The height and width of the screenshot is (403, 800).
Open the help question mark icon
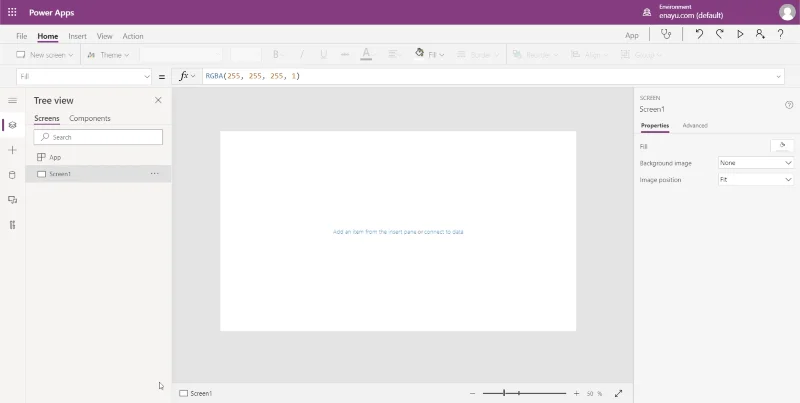point(780,34)
